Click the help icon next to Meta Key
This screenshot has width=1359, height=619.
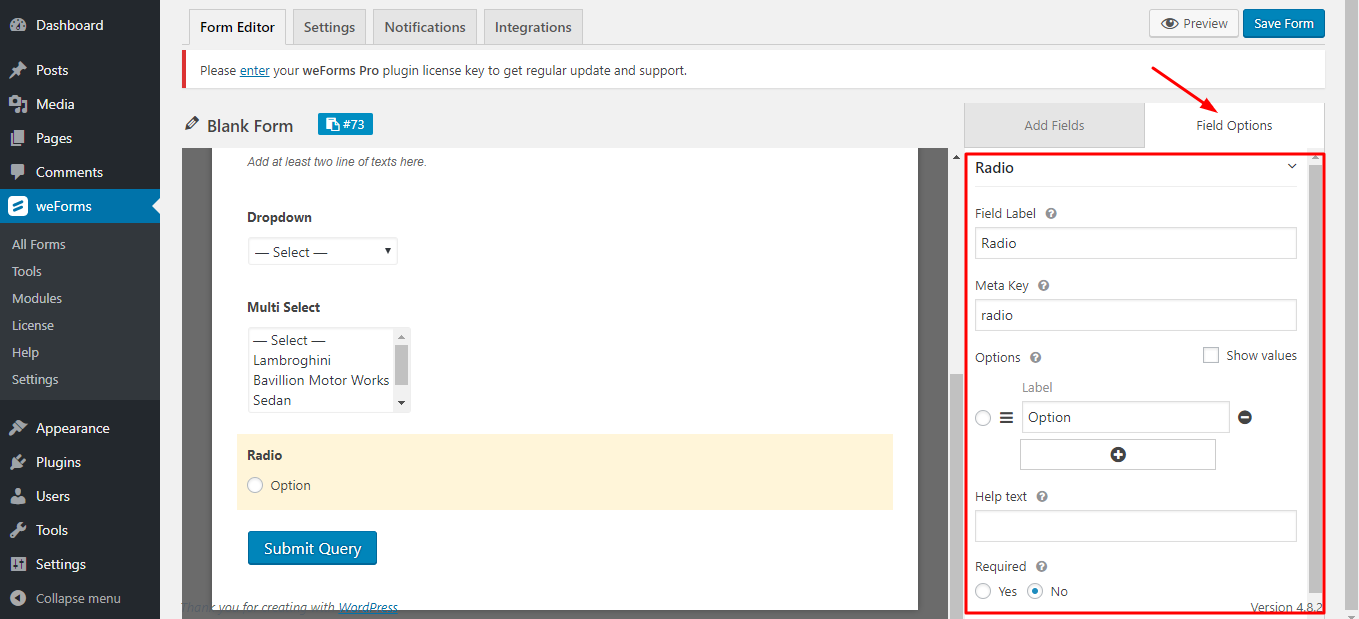[1043, 286]
